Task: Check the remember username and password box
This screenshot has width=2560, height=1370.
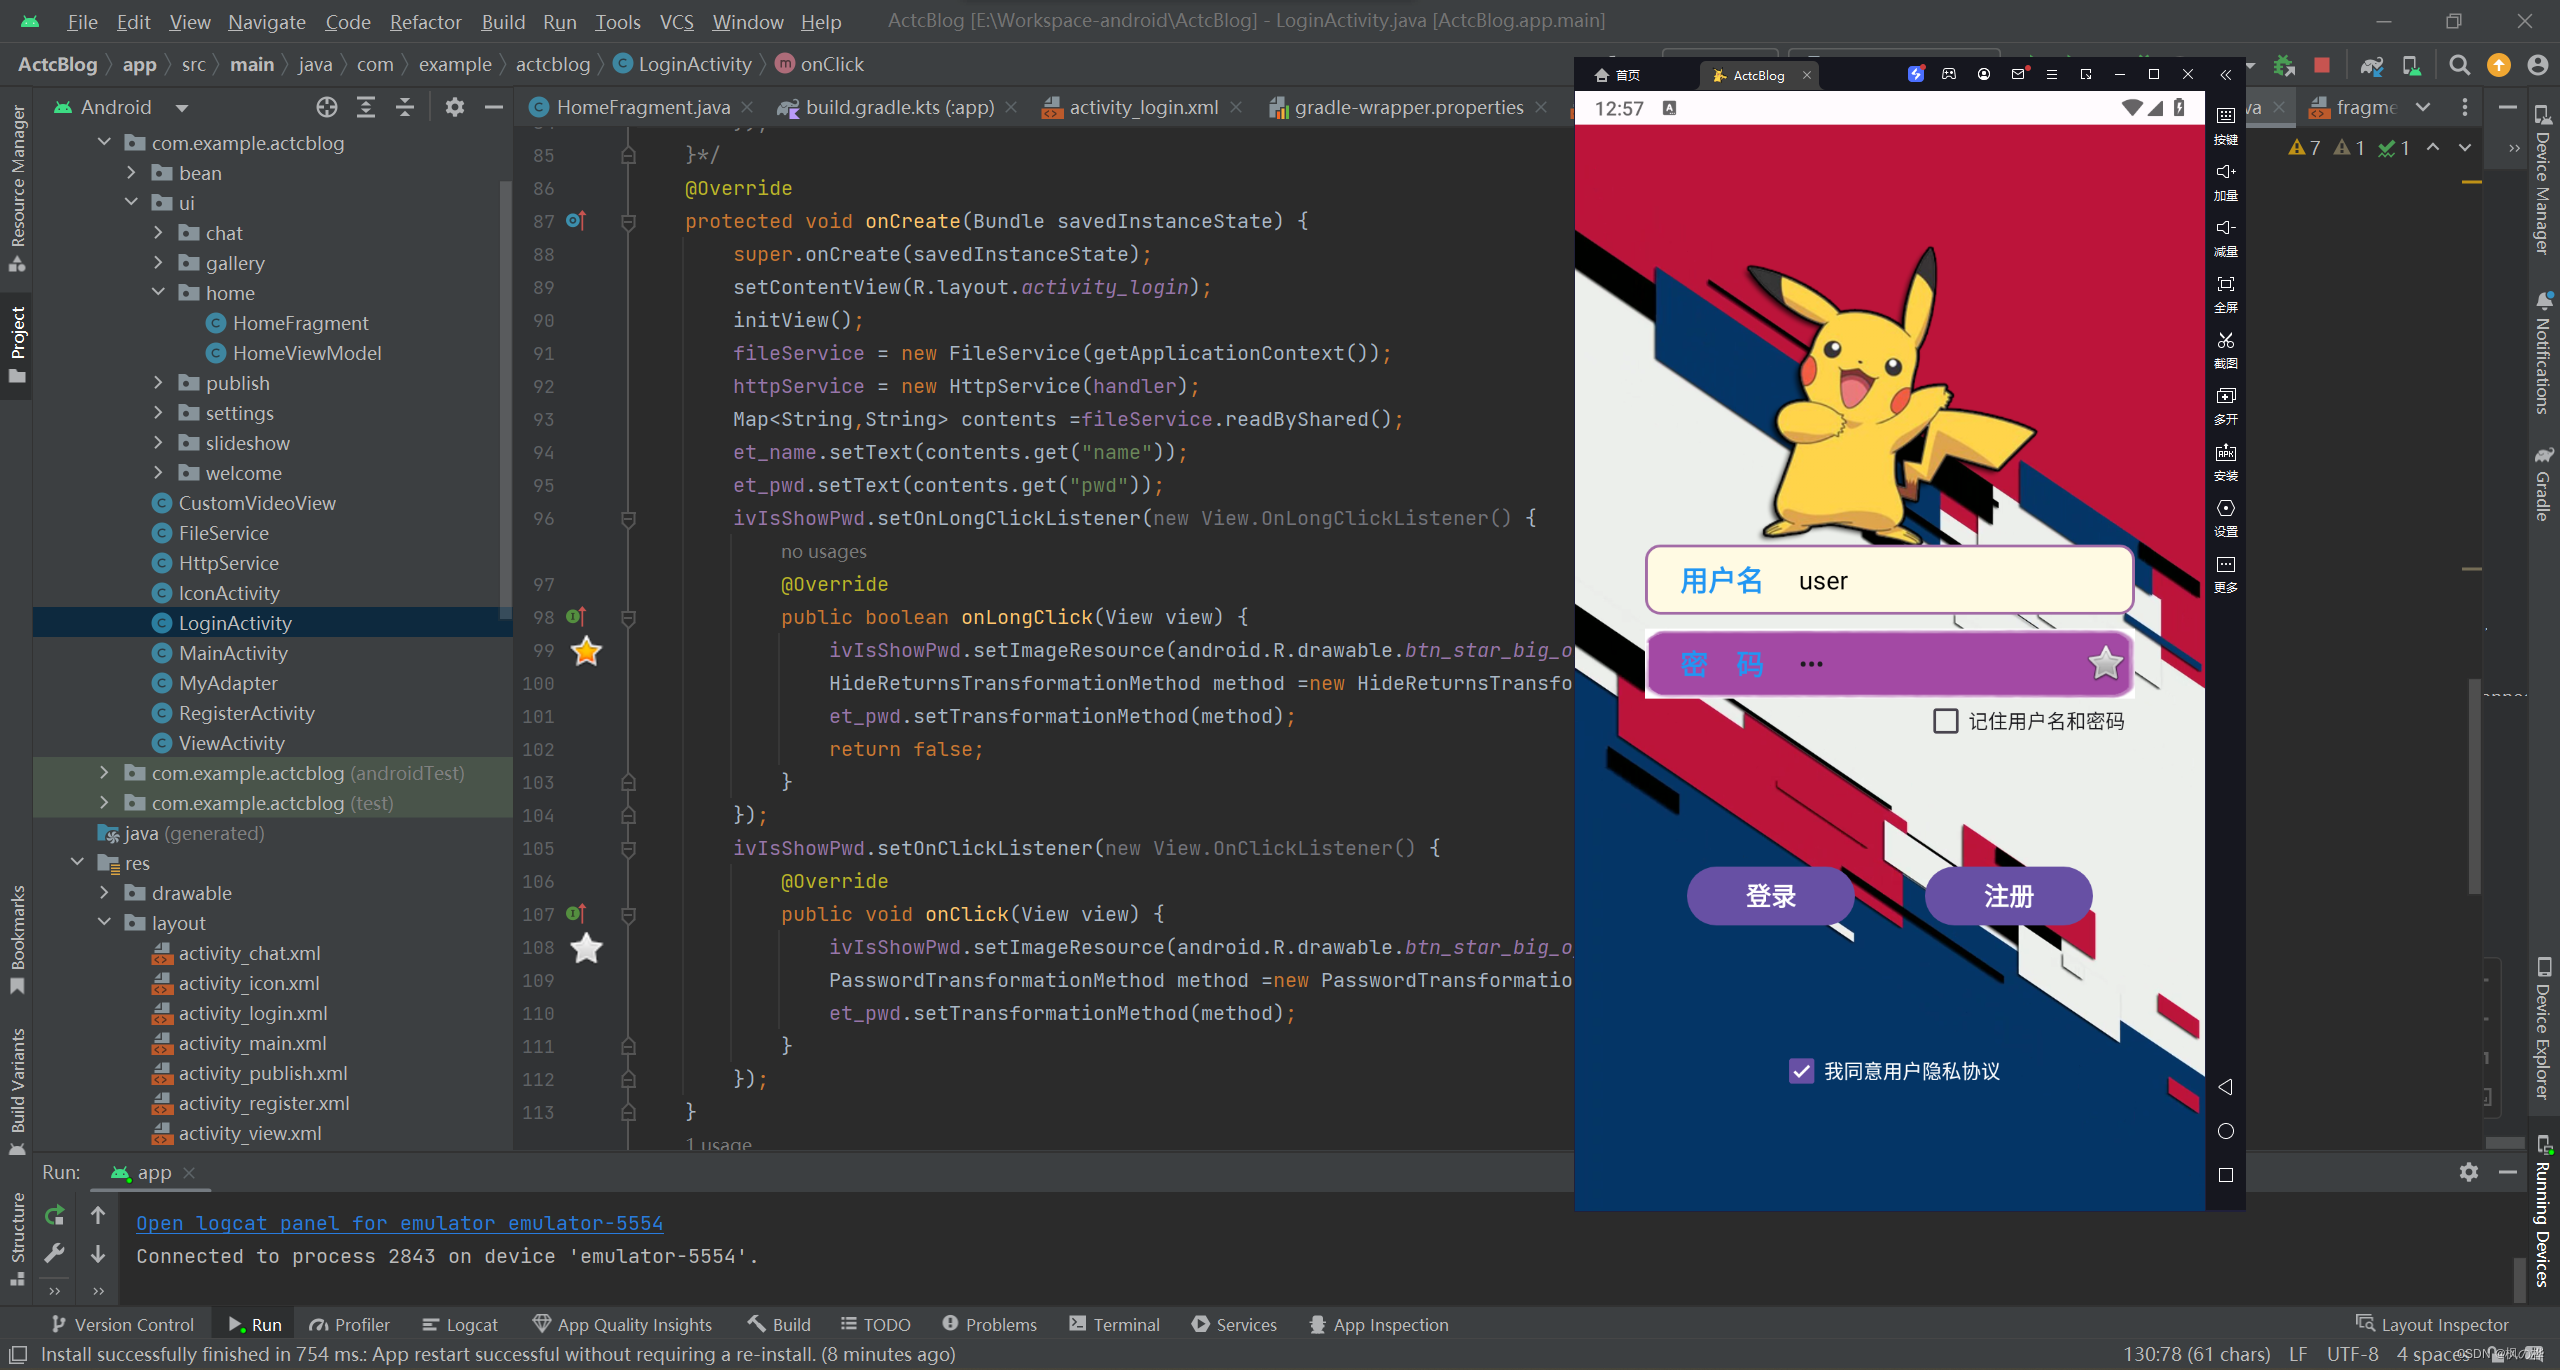Action: (1946, 721)
